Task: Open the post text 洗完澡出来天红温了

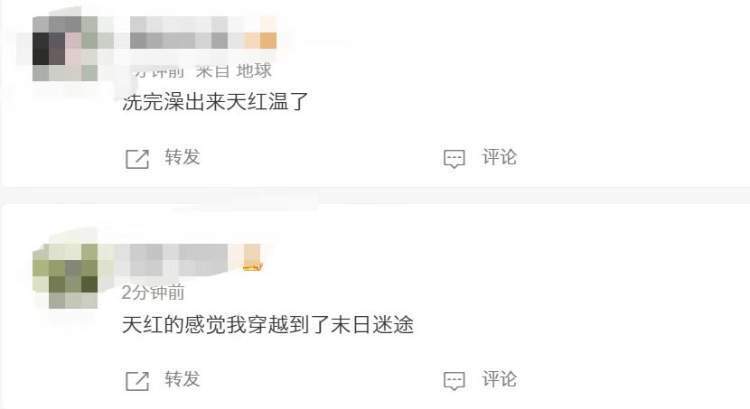Action: (x=215, y=101)
